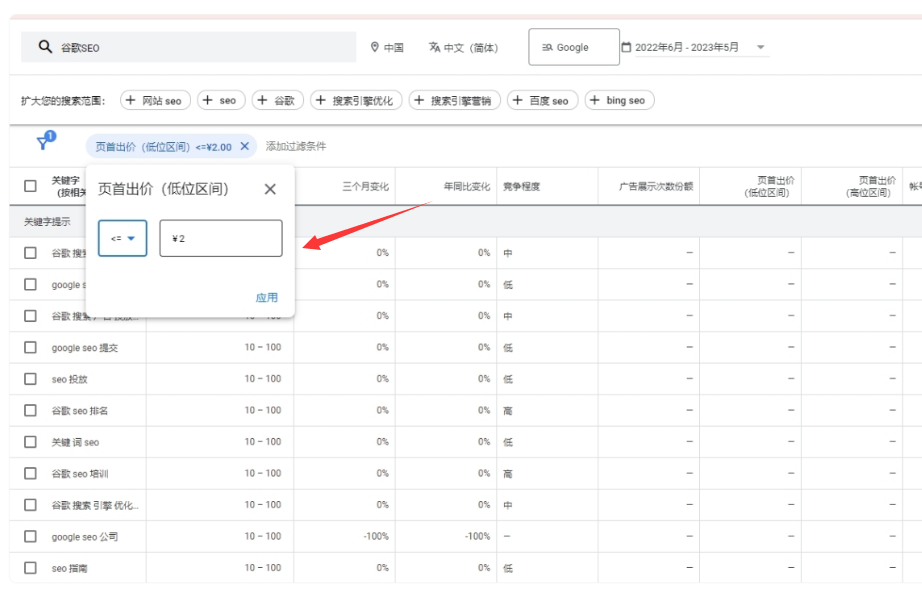Screen dimensions: 922x599
Task: Check the google seo 提交 row
Action: 30,347
